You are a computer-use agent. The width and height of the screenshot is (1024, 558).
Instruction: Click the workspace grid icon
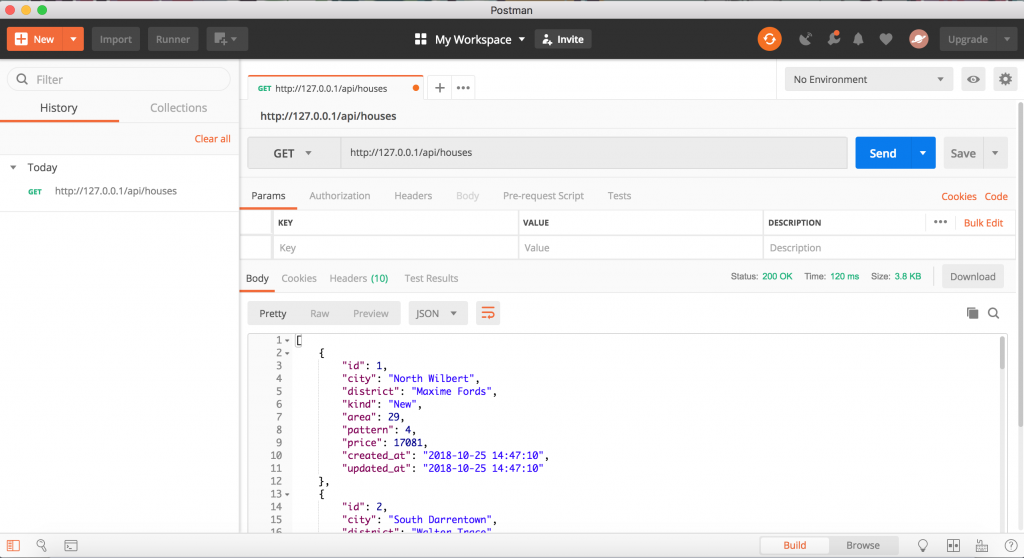[421, 39]
